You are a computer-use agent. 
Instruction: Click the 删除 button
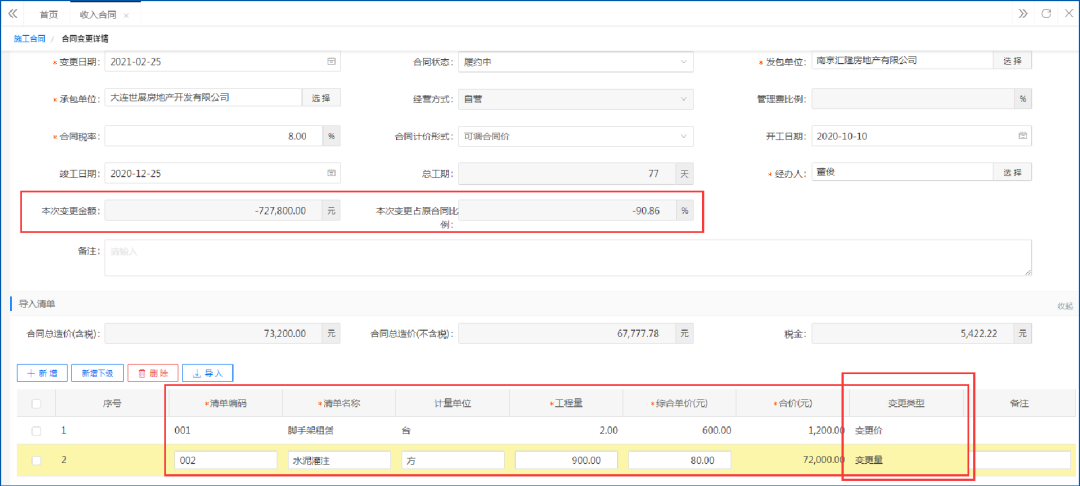point(153,373)
